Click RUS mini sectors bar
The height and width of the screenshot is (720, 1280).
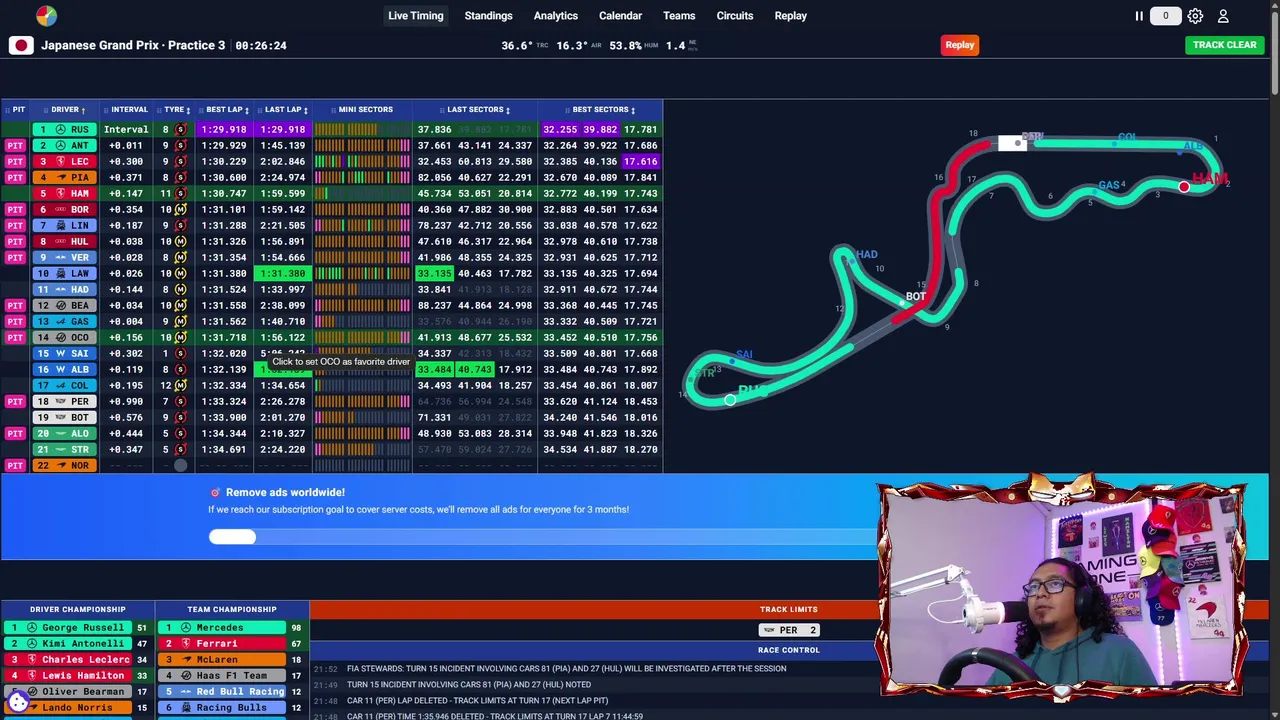[x=361, y=129]
